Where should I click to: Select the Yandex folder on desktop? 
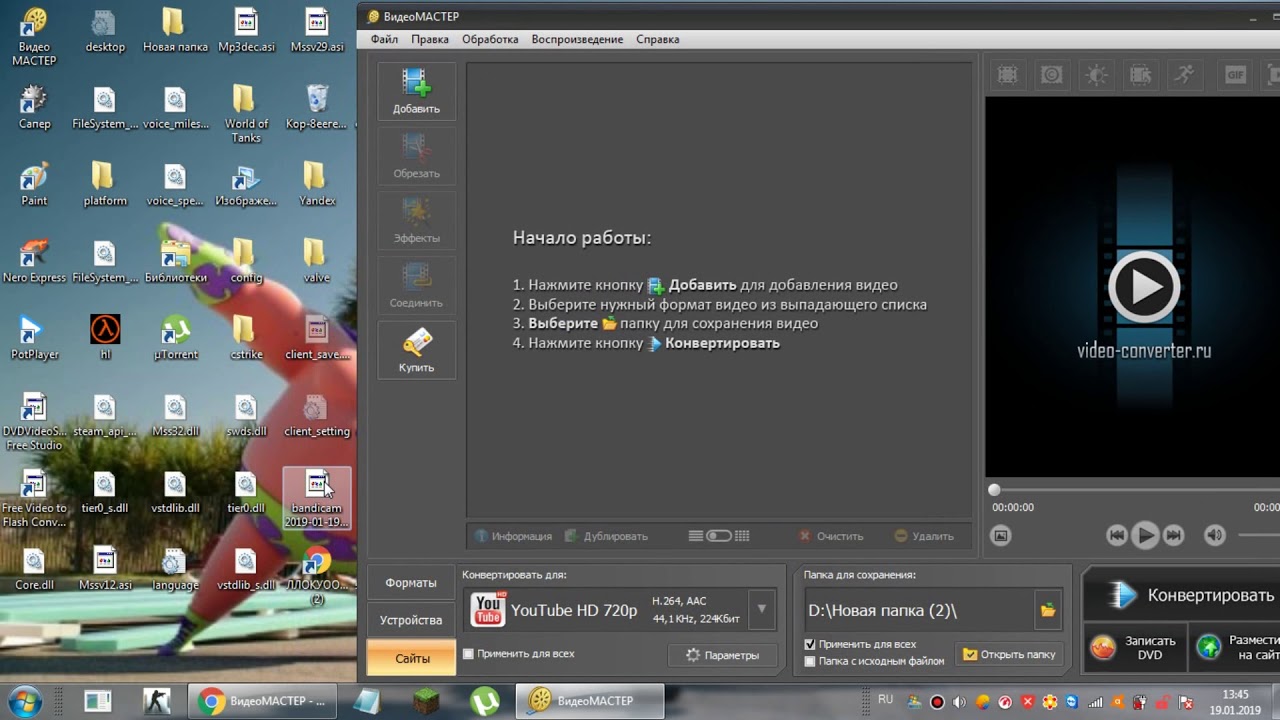(316, 183)
